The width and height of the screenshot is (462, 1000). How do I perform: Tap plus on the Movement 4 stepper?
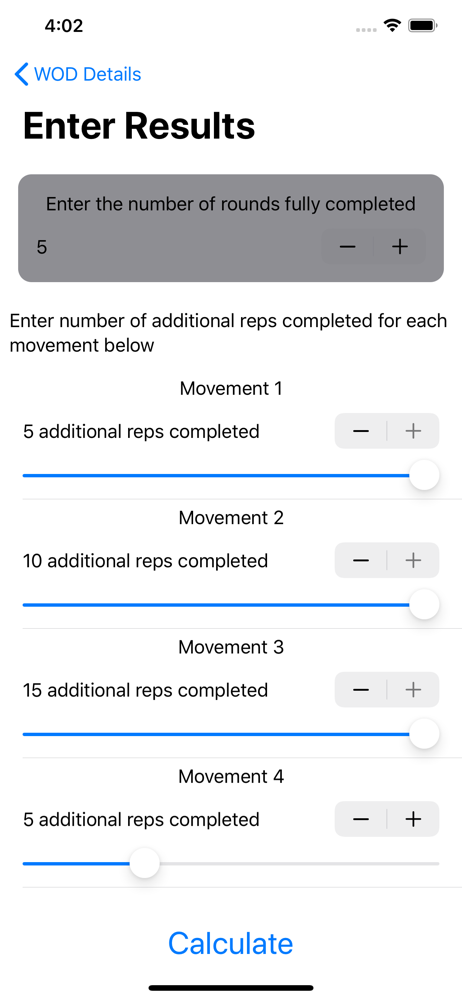[x=414, y=819]
